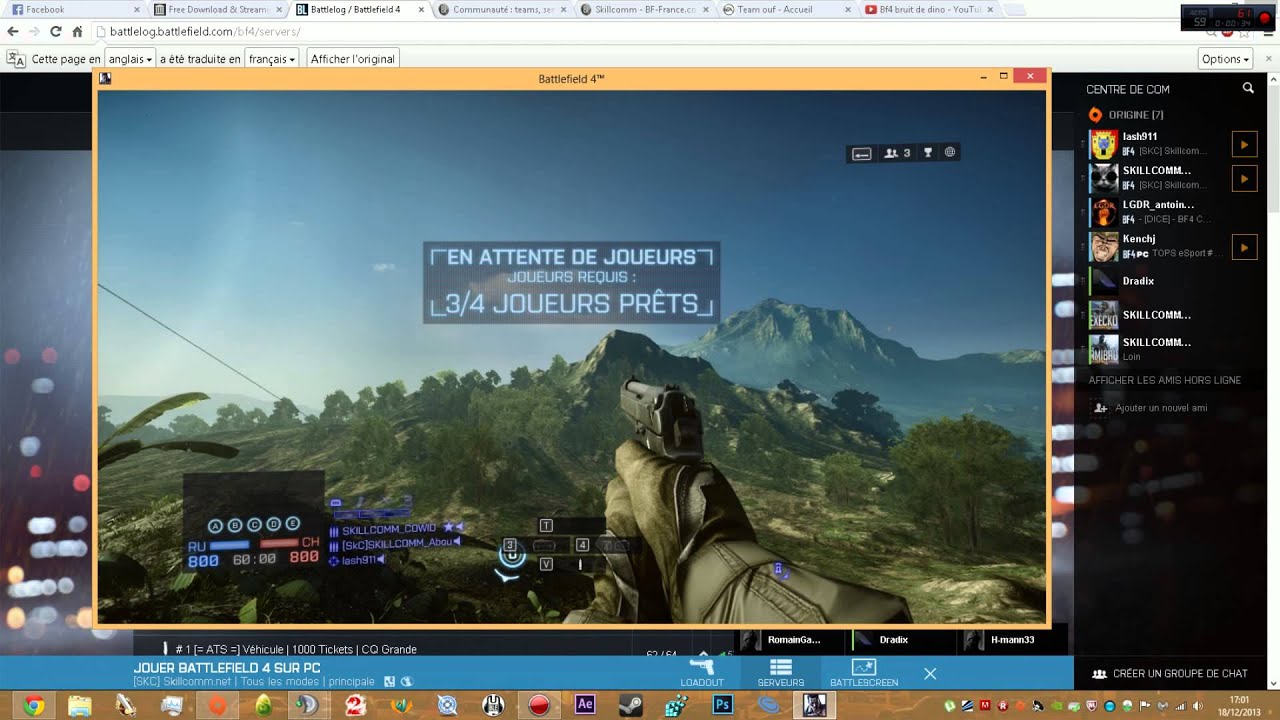Open Steam from the taskbar
Viewport: 1280px width, 720px height.
[631, 705]
